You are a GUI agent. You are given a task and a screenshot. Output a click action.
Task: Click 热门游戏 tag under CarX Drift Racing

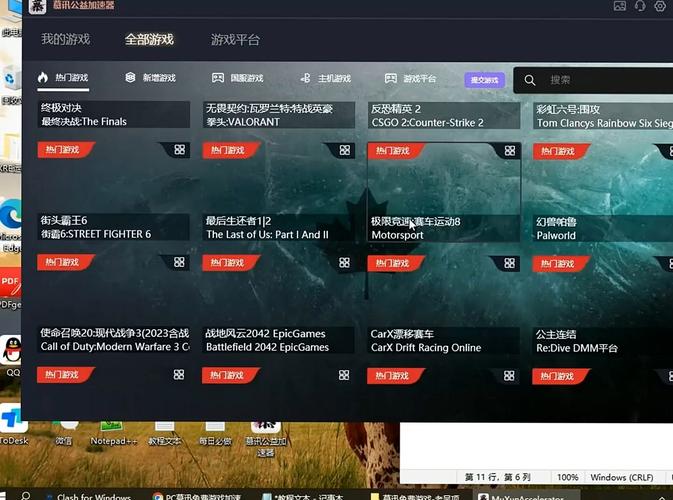pos(395,376)
